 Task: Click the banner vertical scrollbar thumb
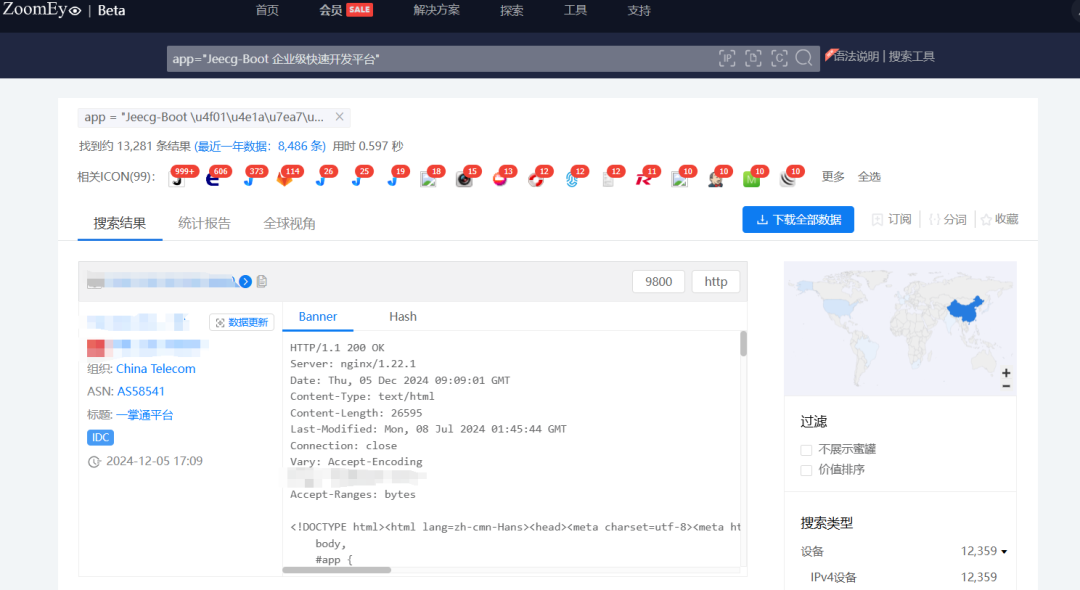(x=743, y=344)
